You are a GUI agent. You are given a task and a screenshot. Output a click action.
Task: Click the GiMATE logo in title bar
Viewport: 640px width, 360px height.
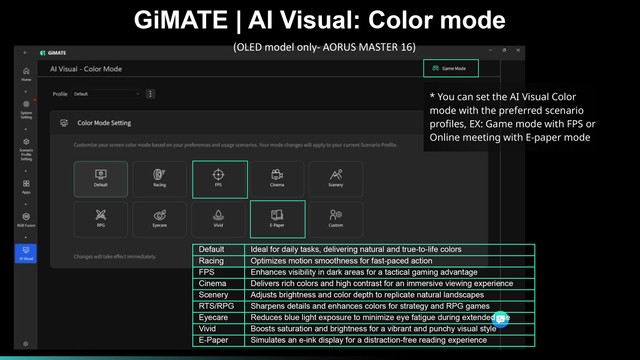pyautogui.click(x=53, y=53)
